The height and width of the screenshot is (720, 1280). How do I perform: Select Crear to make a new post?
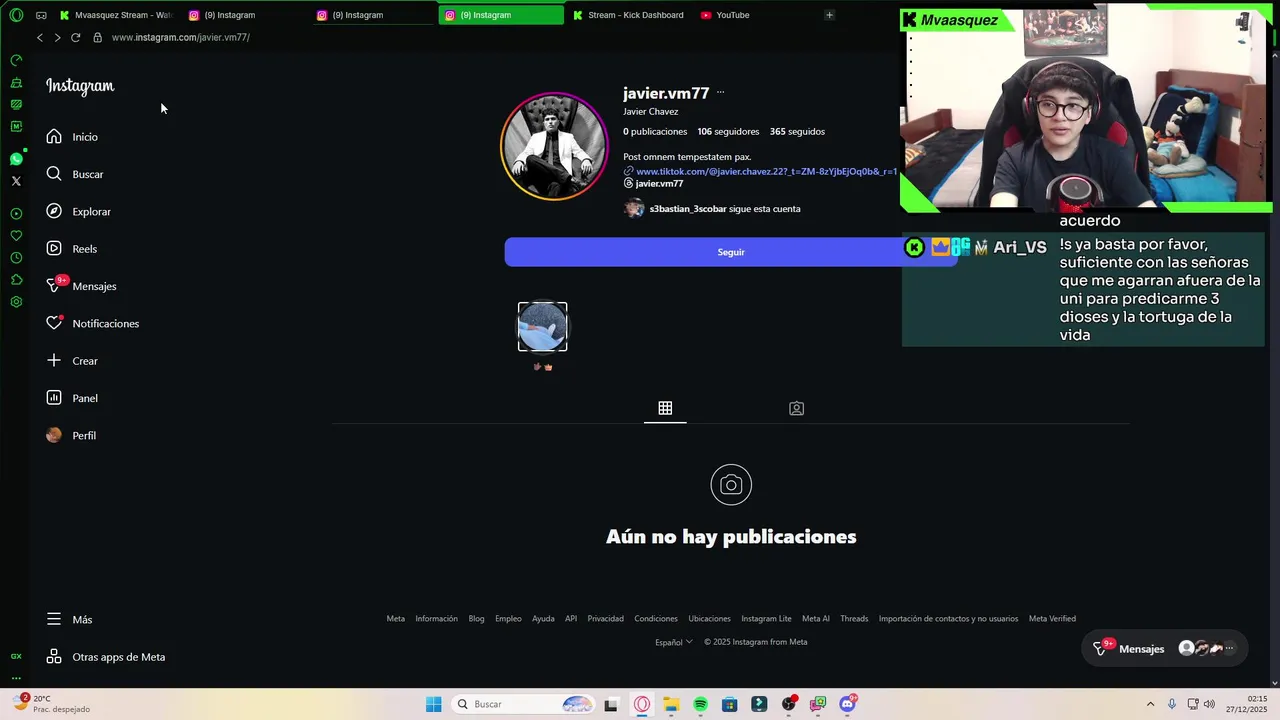coord(72,361)
